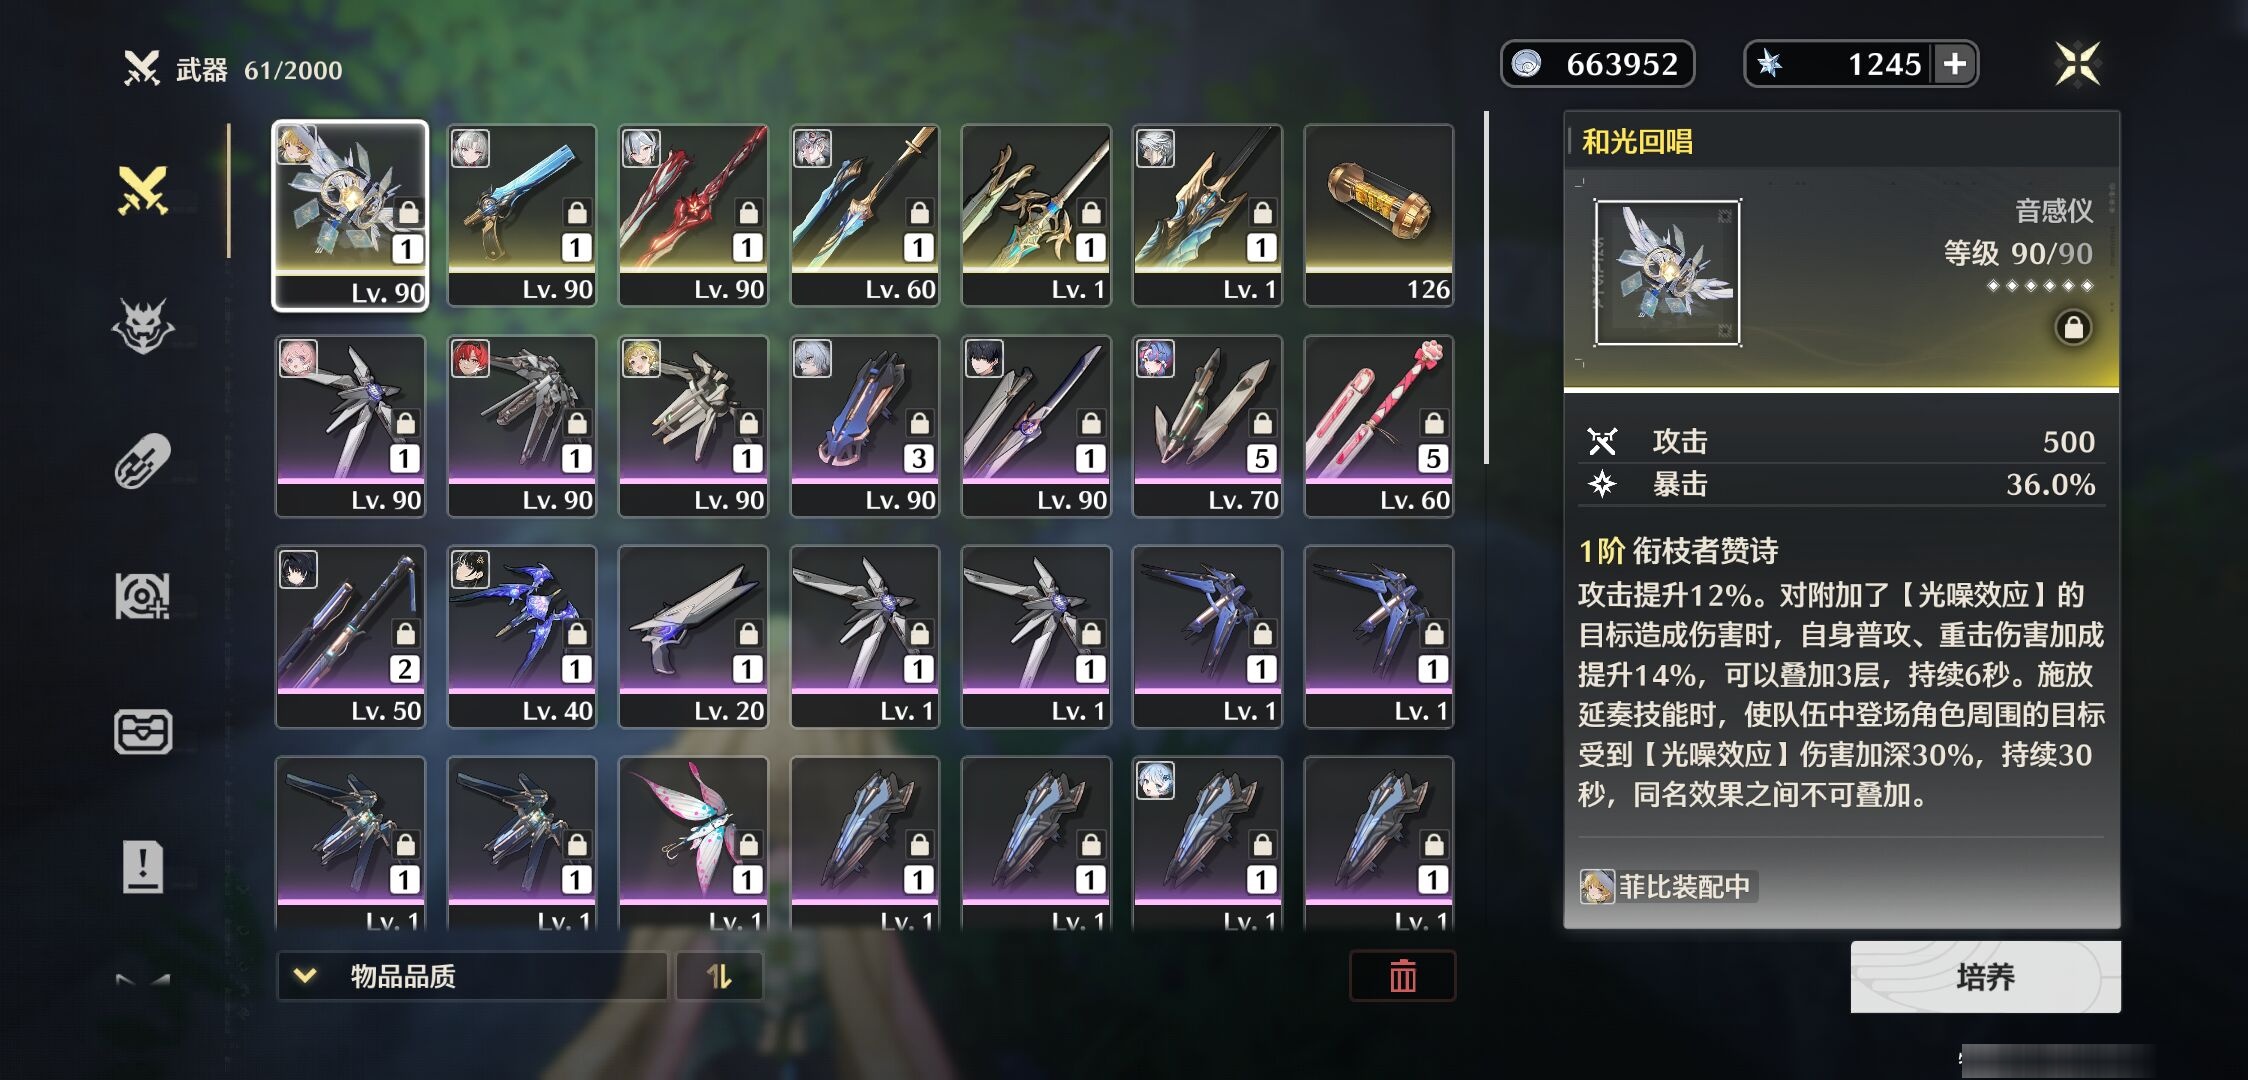Click the weapon list vertical scrollbar

point(1486,288)
